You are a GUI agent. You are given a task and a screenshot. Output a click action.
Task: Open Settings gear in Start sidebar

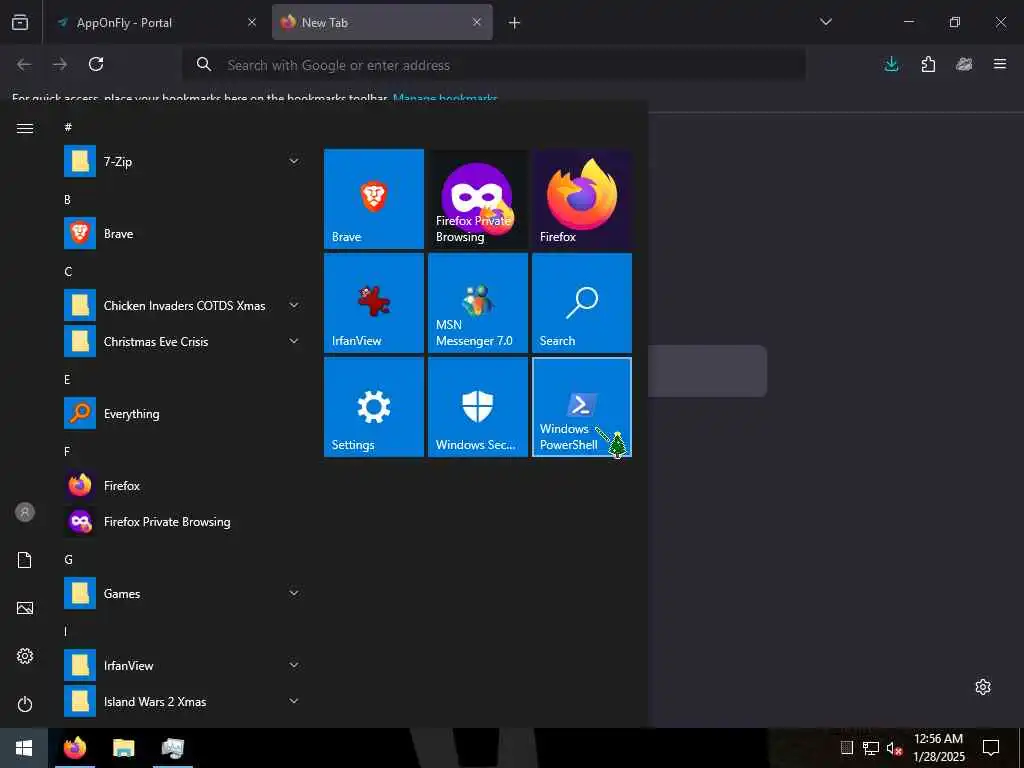(x=25, y=656)
